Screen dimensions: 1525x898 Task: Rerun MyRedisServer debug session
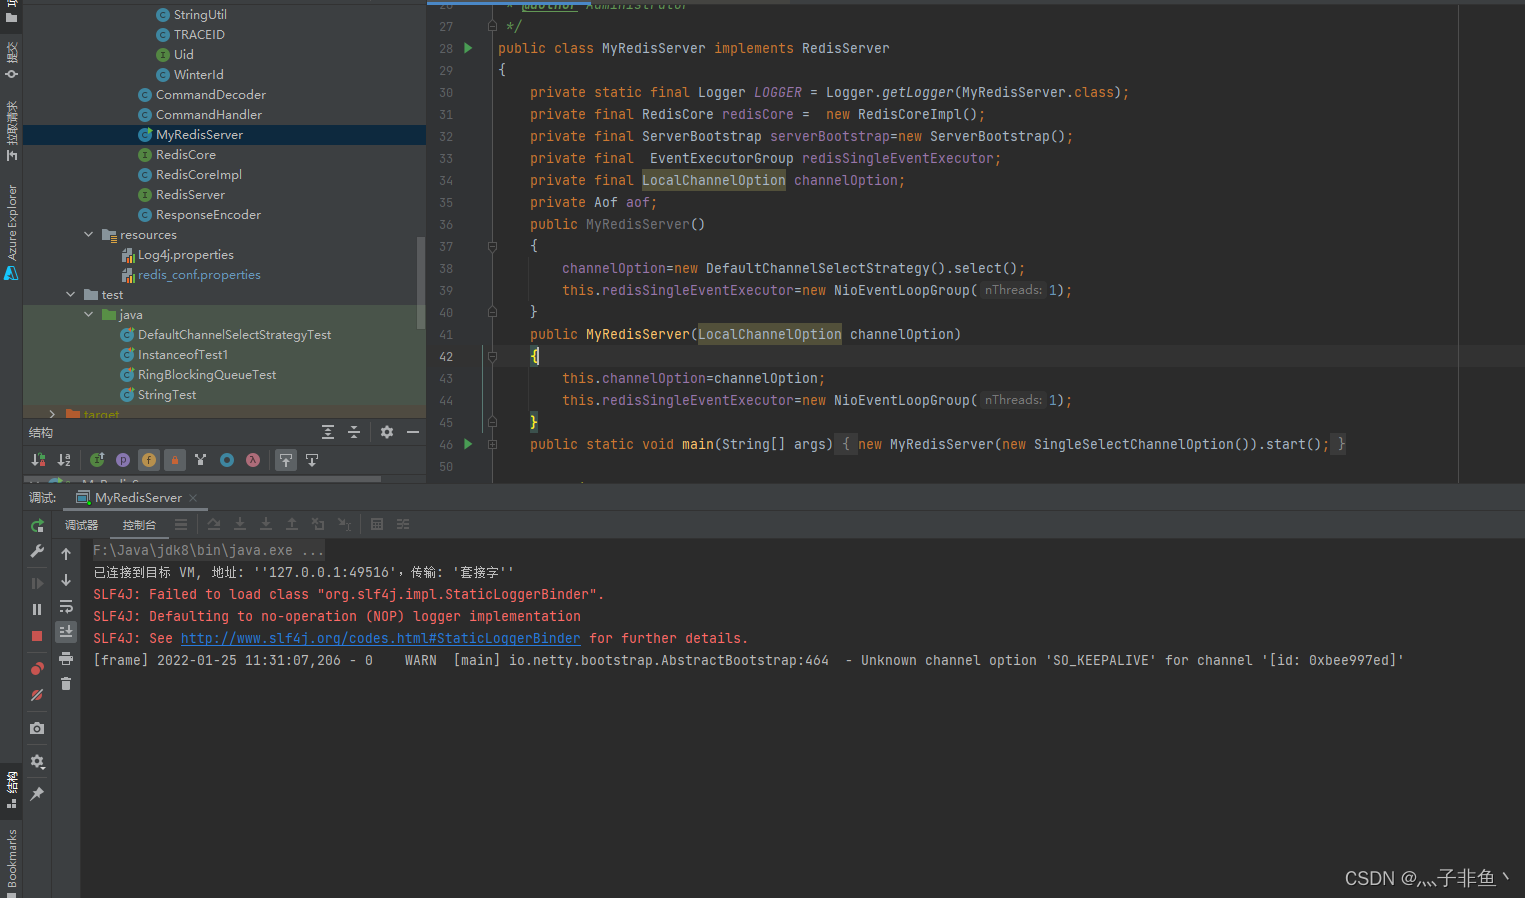click(x=37, y=525)
